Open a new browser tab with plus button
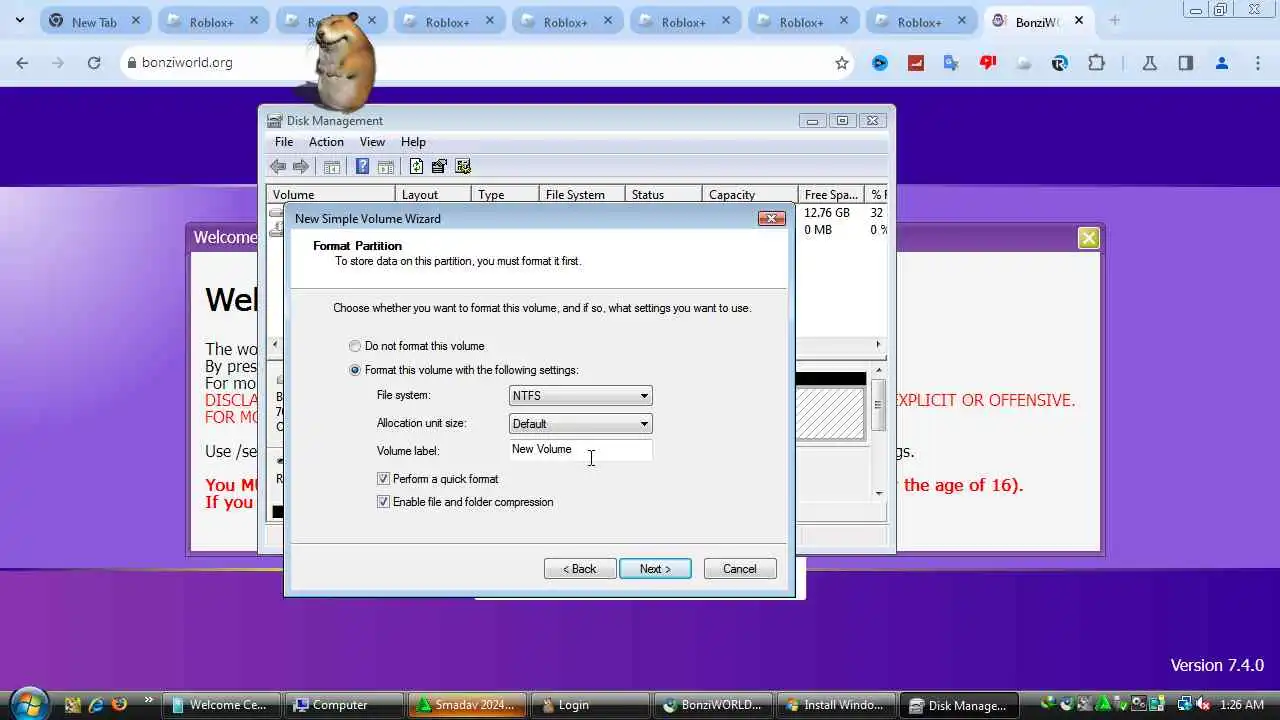The height and width of the screenshot is (720, 1280). coord(1114,21)
